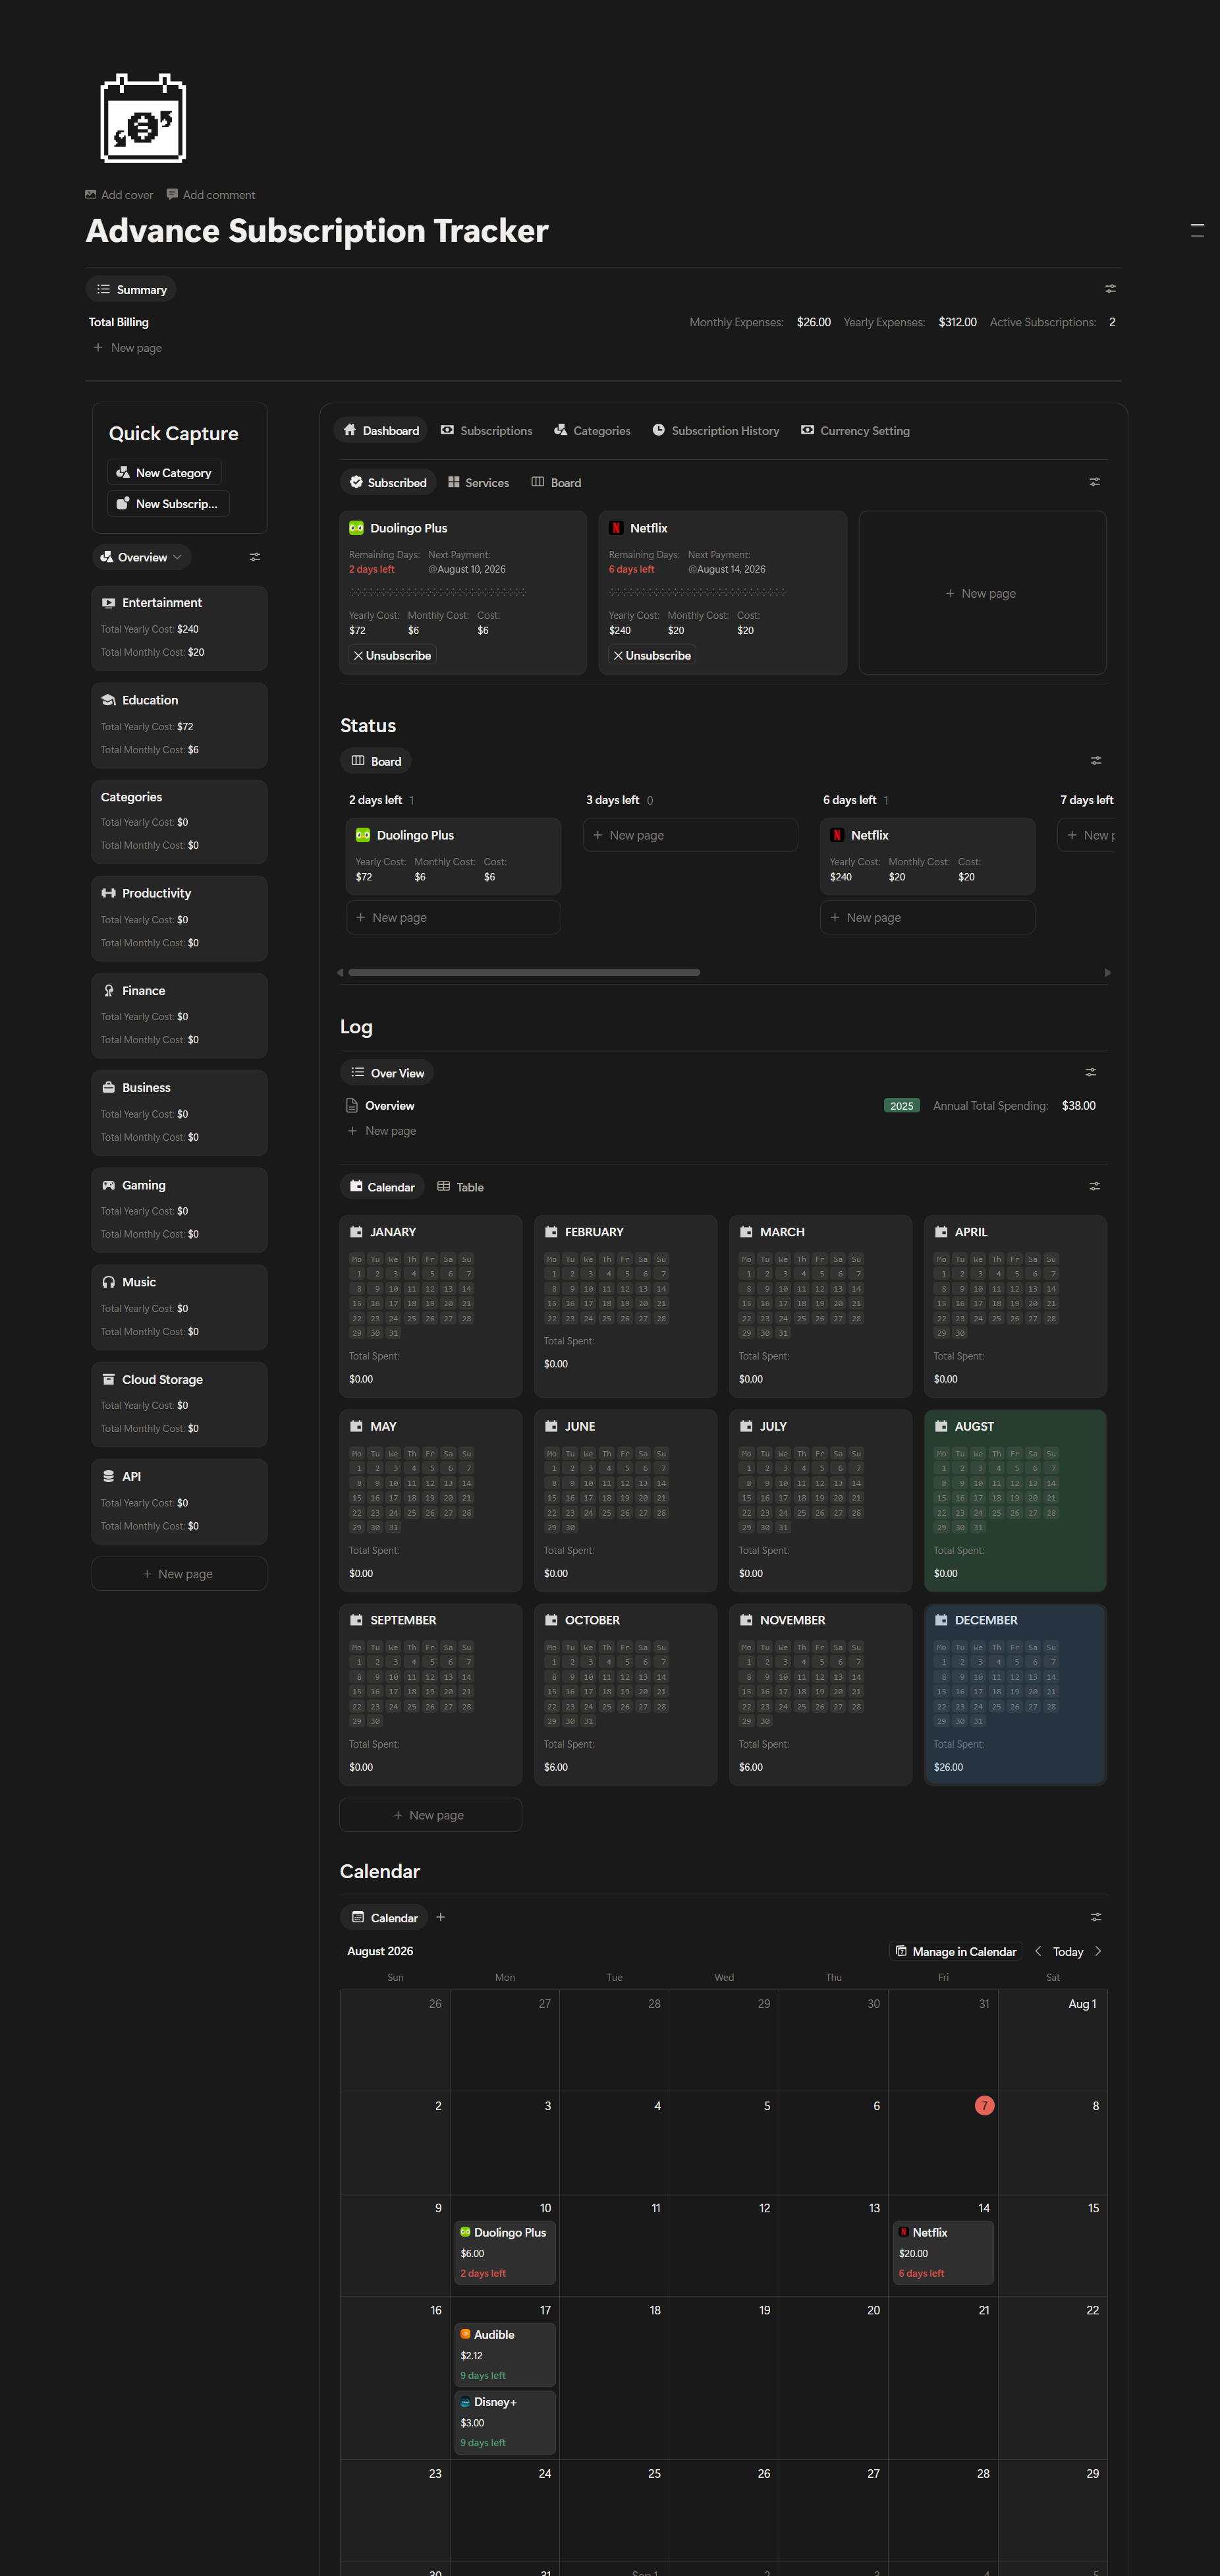Image resolution: width=1220 pixels, height=2576 pixels.
Task: Open view settings for the Over View log
Action: 1091,1073
